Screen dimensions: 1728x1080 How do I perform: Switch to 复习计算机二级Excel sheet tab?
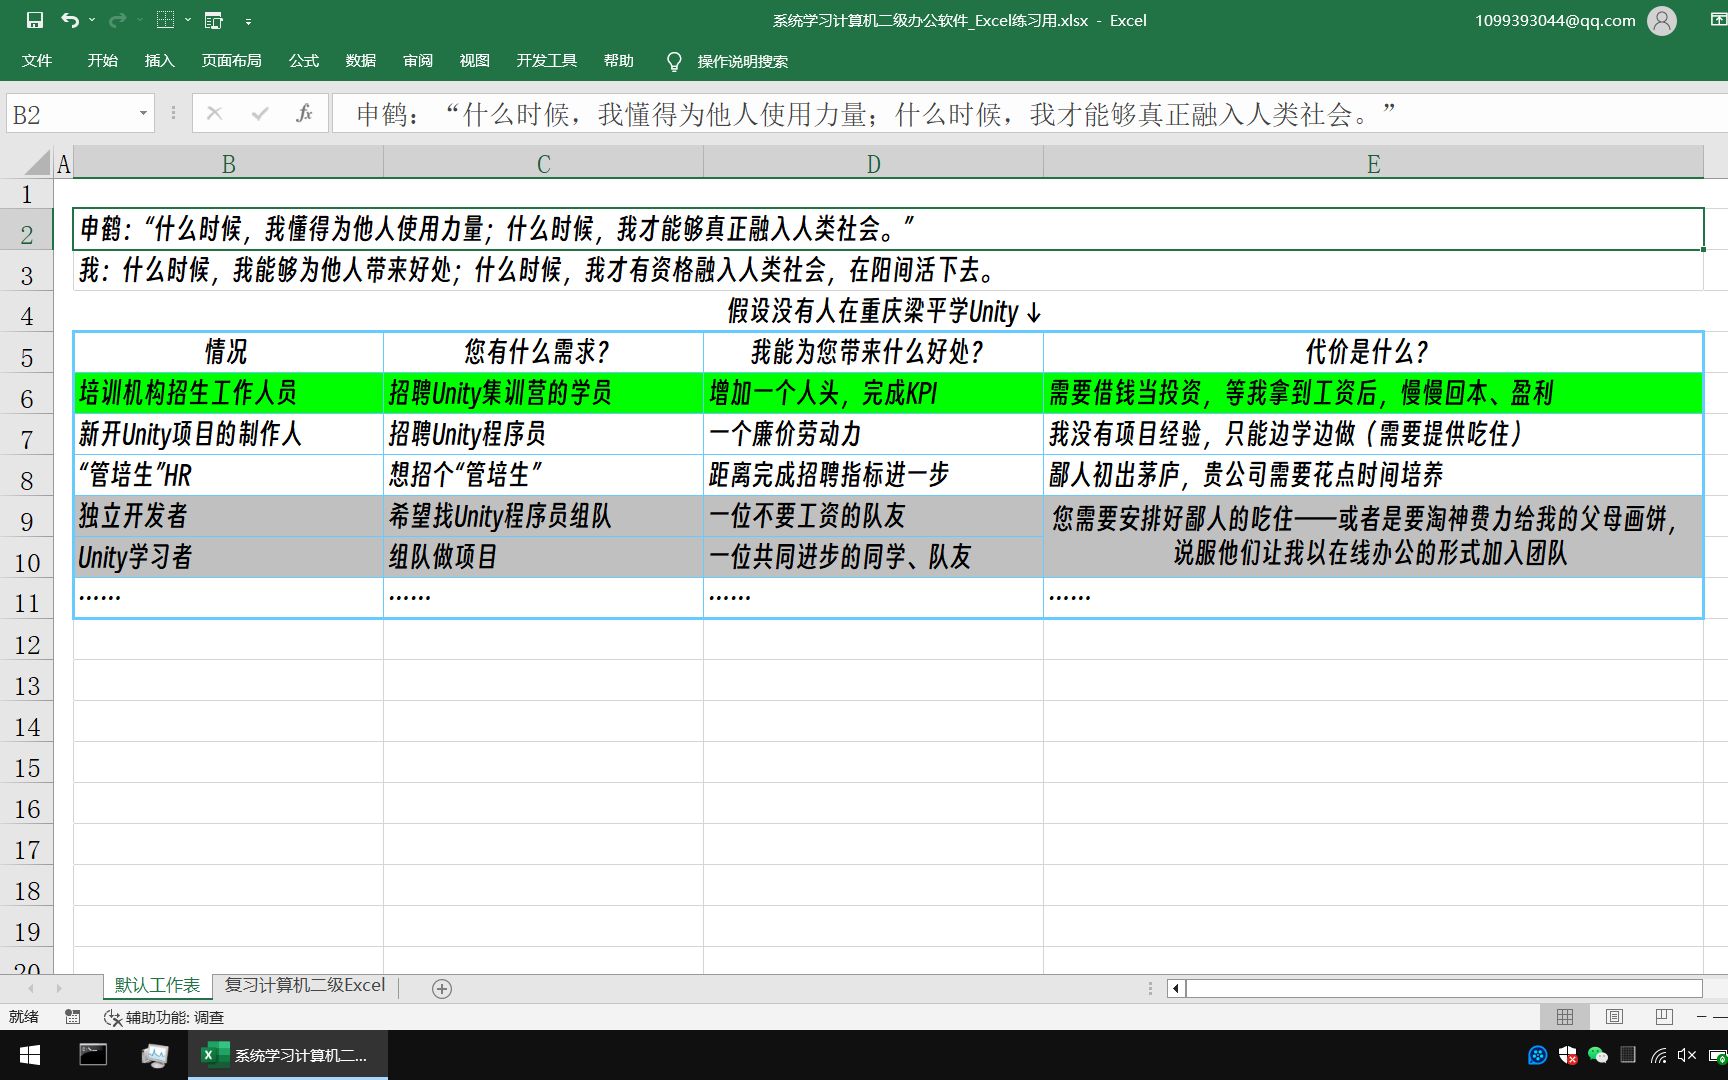(304, 986)
